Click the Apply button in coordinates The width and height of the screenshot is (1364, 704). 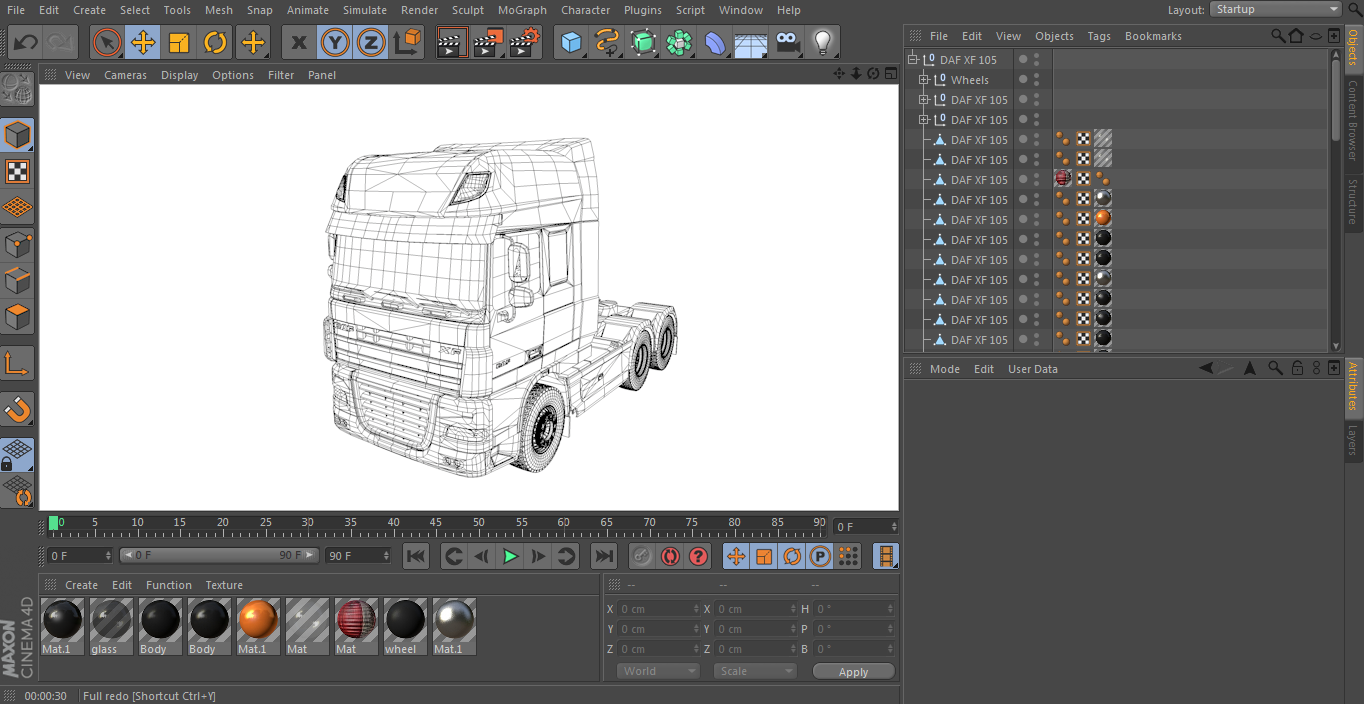coord(853,671)
